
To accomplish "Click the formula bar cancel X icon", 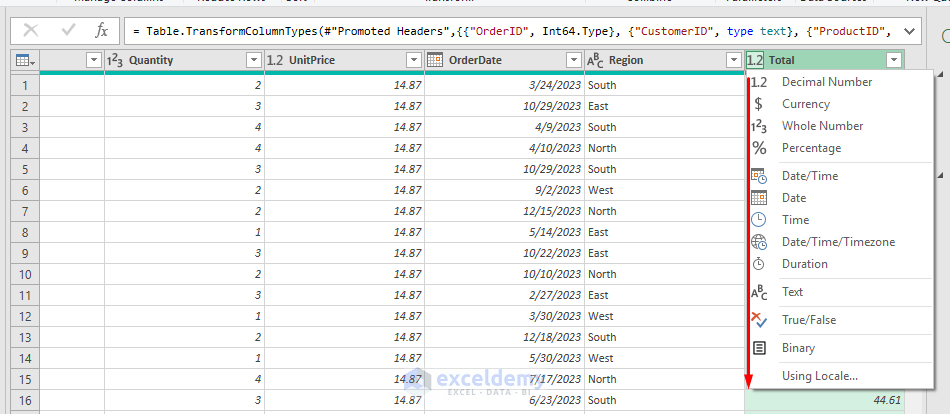I will [x=31, y=30].
